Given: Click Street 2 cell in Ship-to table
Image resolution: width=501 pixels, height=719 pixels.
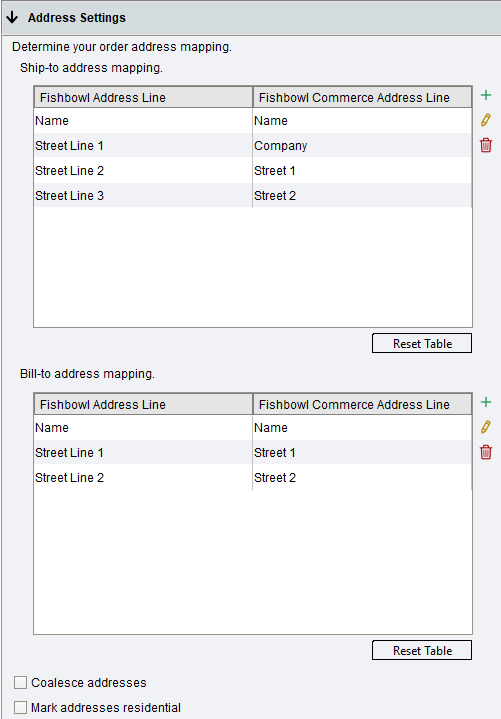Looking at the screenshot, I should click(x=362, y=196).
